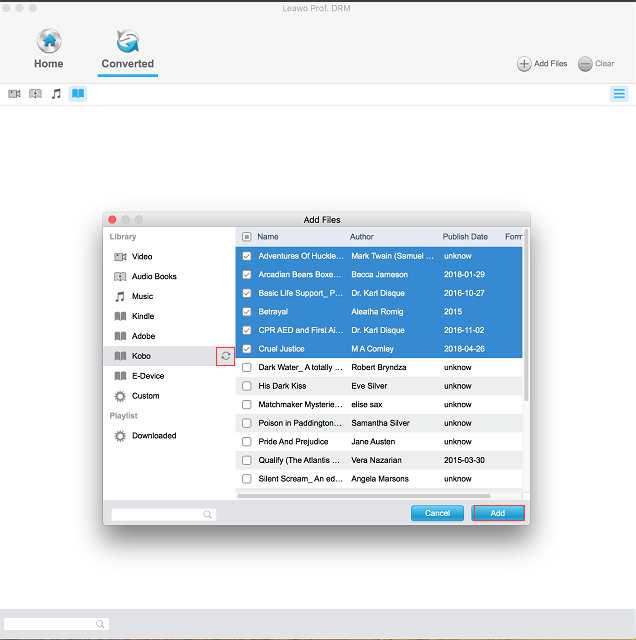Switch to the Converted tab
The height and width of the screenshot is (640, 636).
click(x=128, y=50)
